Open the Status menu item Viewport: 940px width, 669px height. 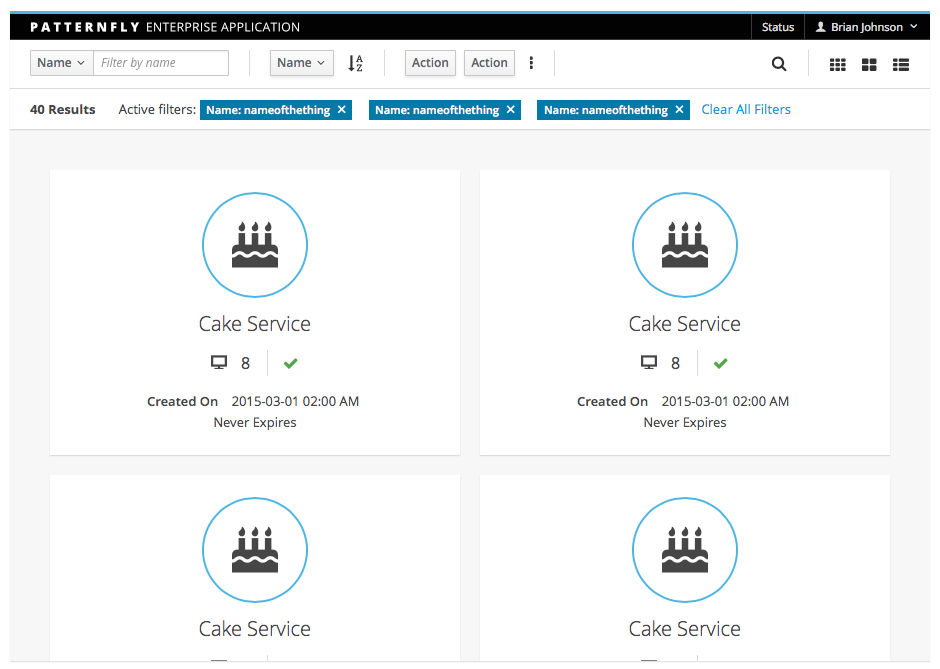click(778, 27)
